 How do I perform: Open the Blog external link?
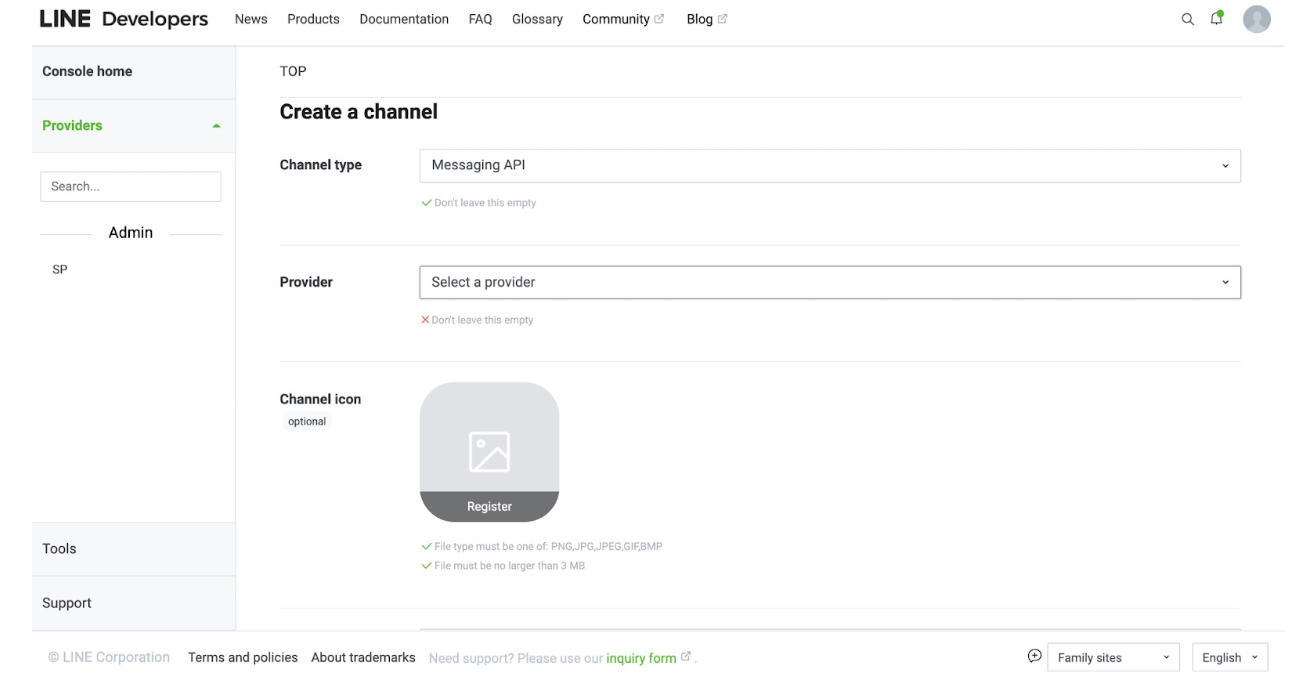tap(707, 19)
